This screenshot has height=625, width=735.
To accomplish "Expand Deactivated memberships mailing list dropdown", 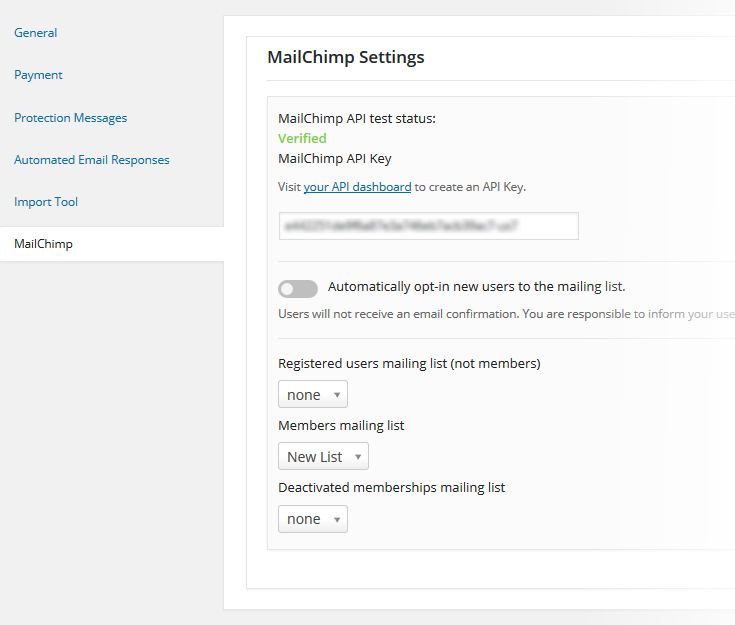I will [x=313, y=519].
